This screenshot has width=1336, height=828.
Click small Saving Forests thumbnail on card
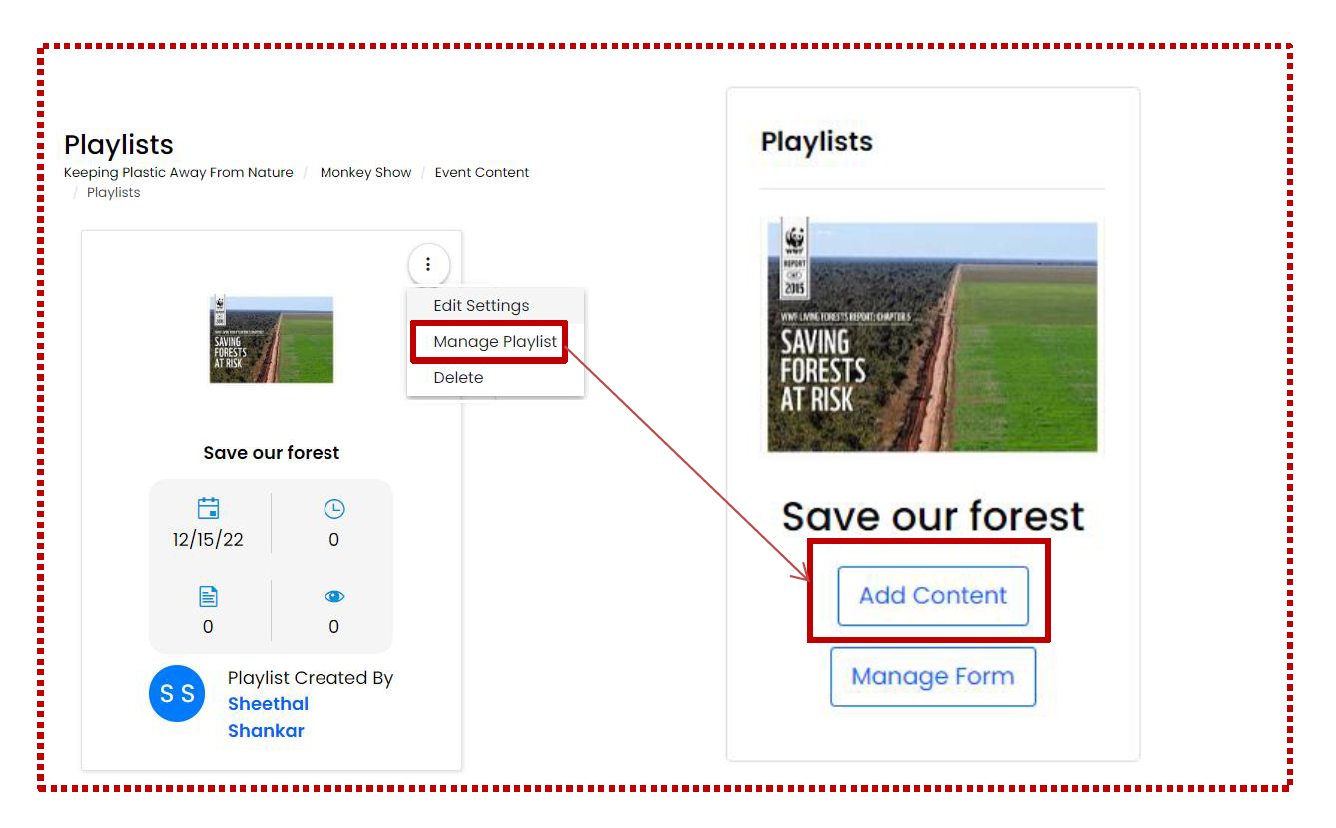click(x=271, y=339)
